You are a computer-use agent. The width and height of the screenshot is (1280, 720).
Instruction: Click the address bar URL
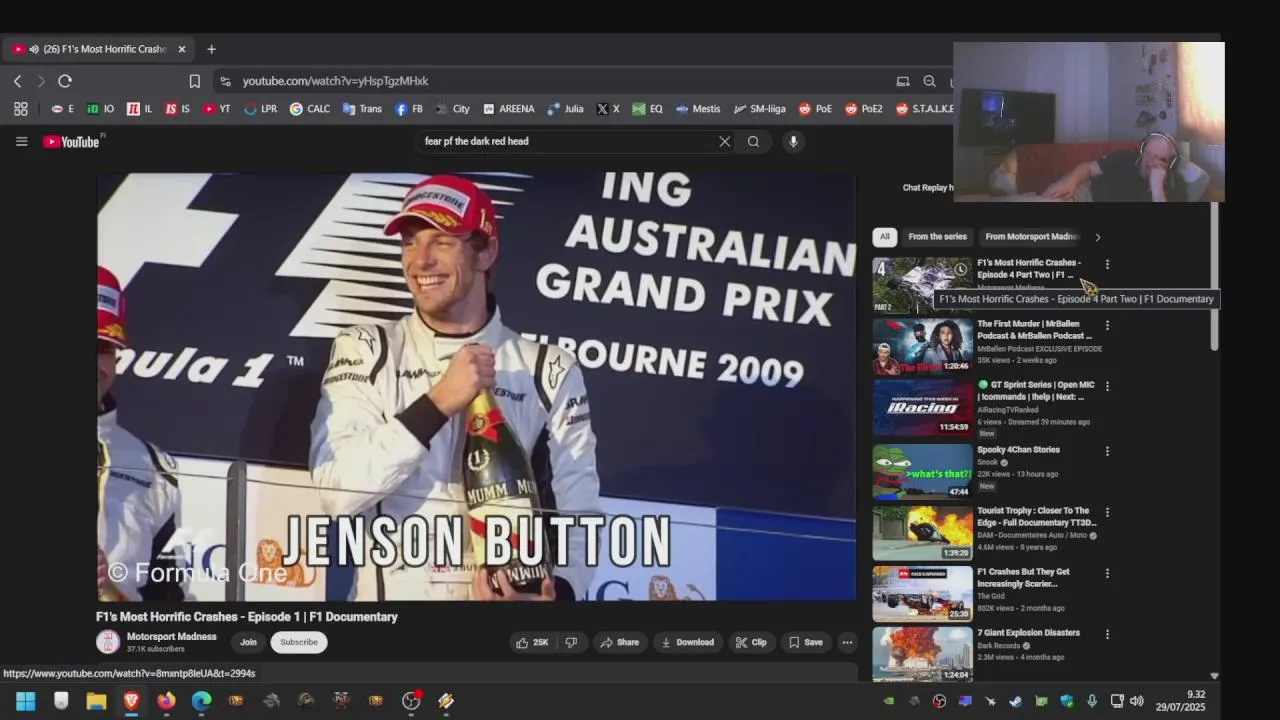[335, 81]
